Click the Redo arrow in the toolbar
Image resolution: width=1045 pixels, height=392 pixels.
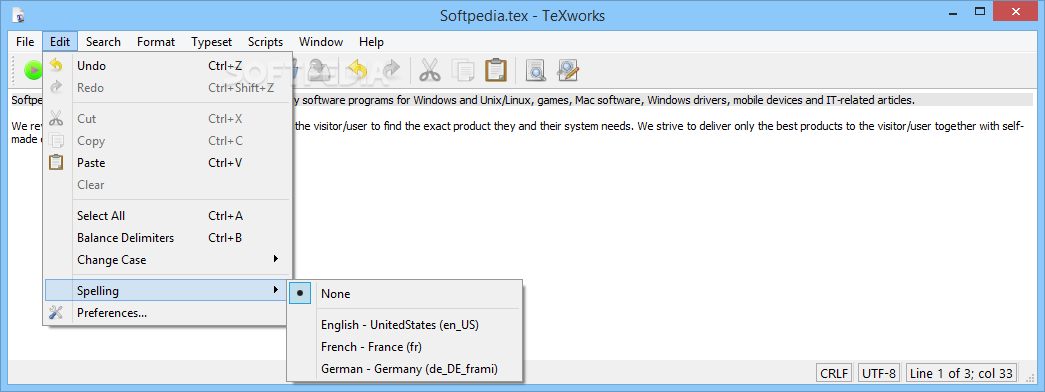click(x=392, y=70)
